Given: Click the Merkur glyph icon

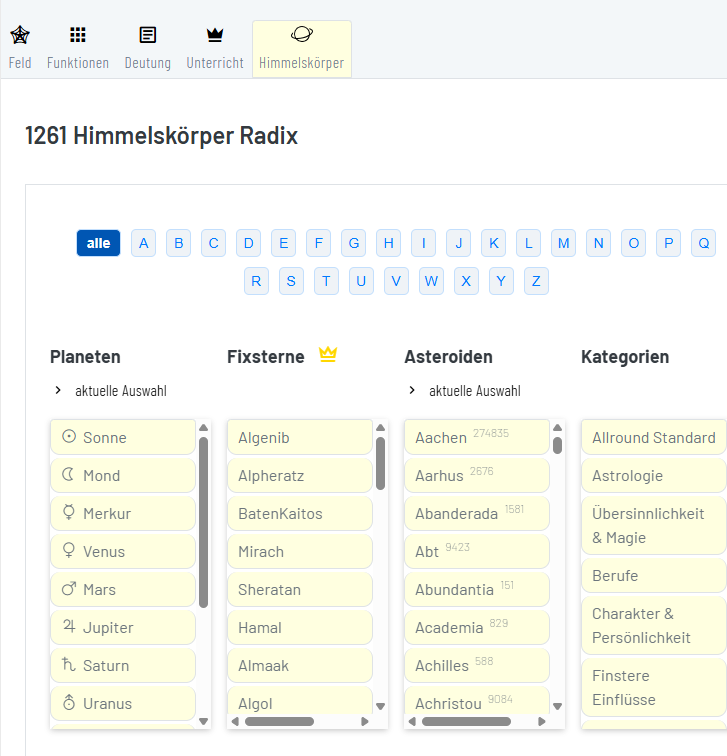Looking at the screenshot, I should 69,512.
